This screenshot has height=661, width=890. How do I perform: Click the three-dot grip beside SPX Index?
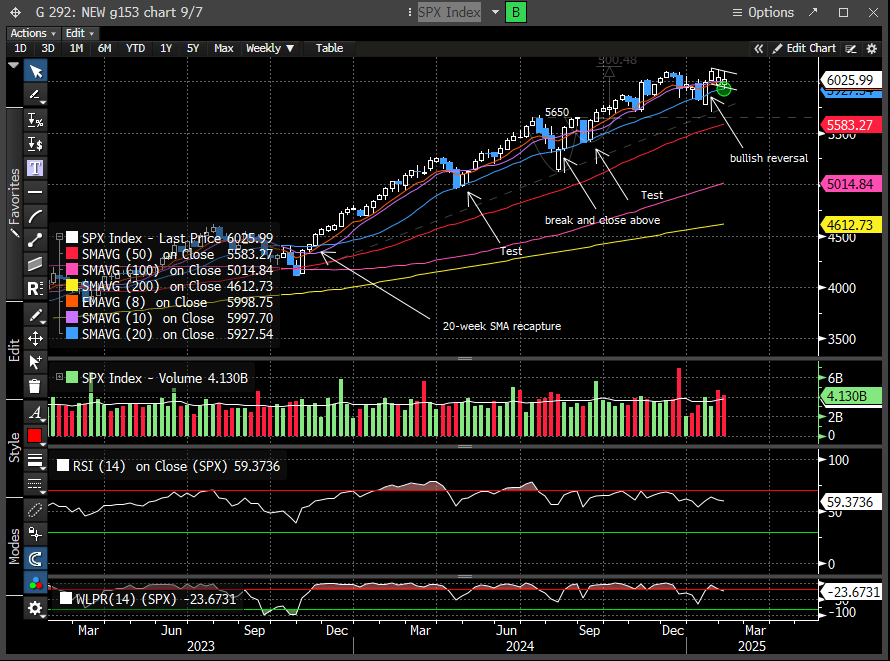[410, 12]
